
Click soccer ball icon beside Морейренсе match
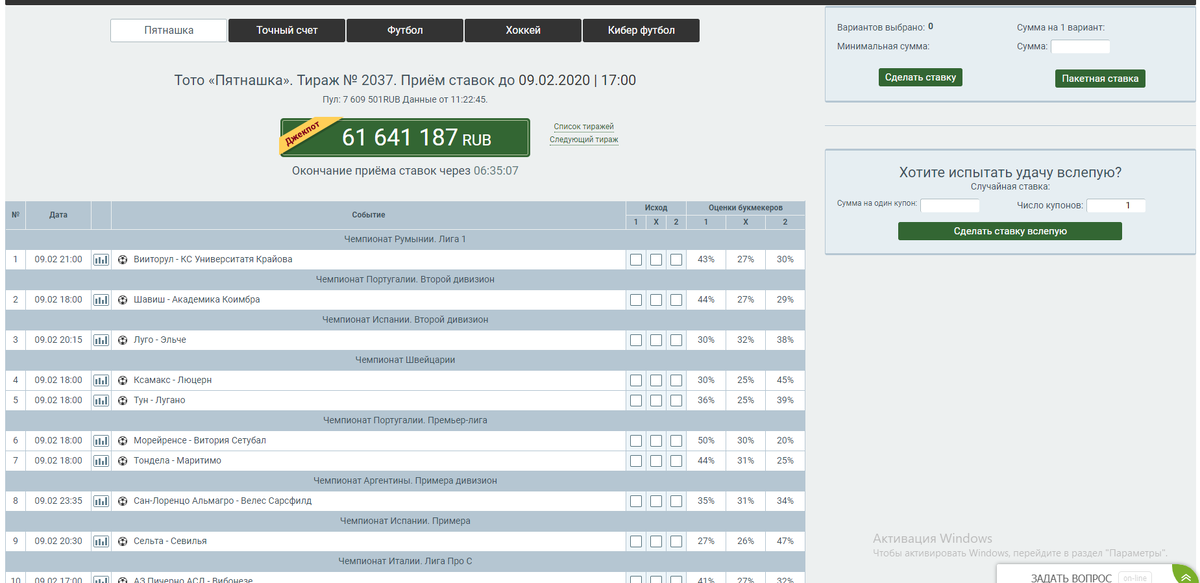point(123,440)
